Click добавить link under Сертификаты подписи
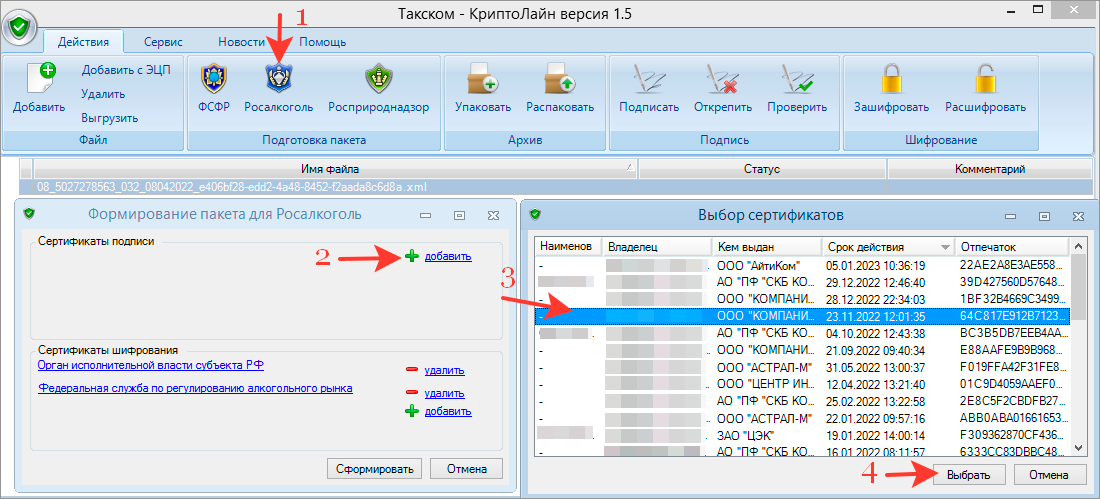Viewport: 1100px width, 499px height. [x=448, y=257]
